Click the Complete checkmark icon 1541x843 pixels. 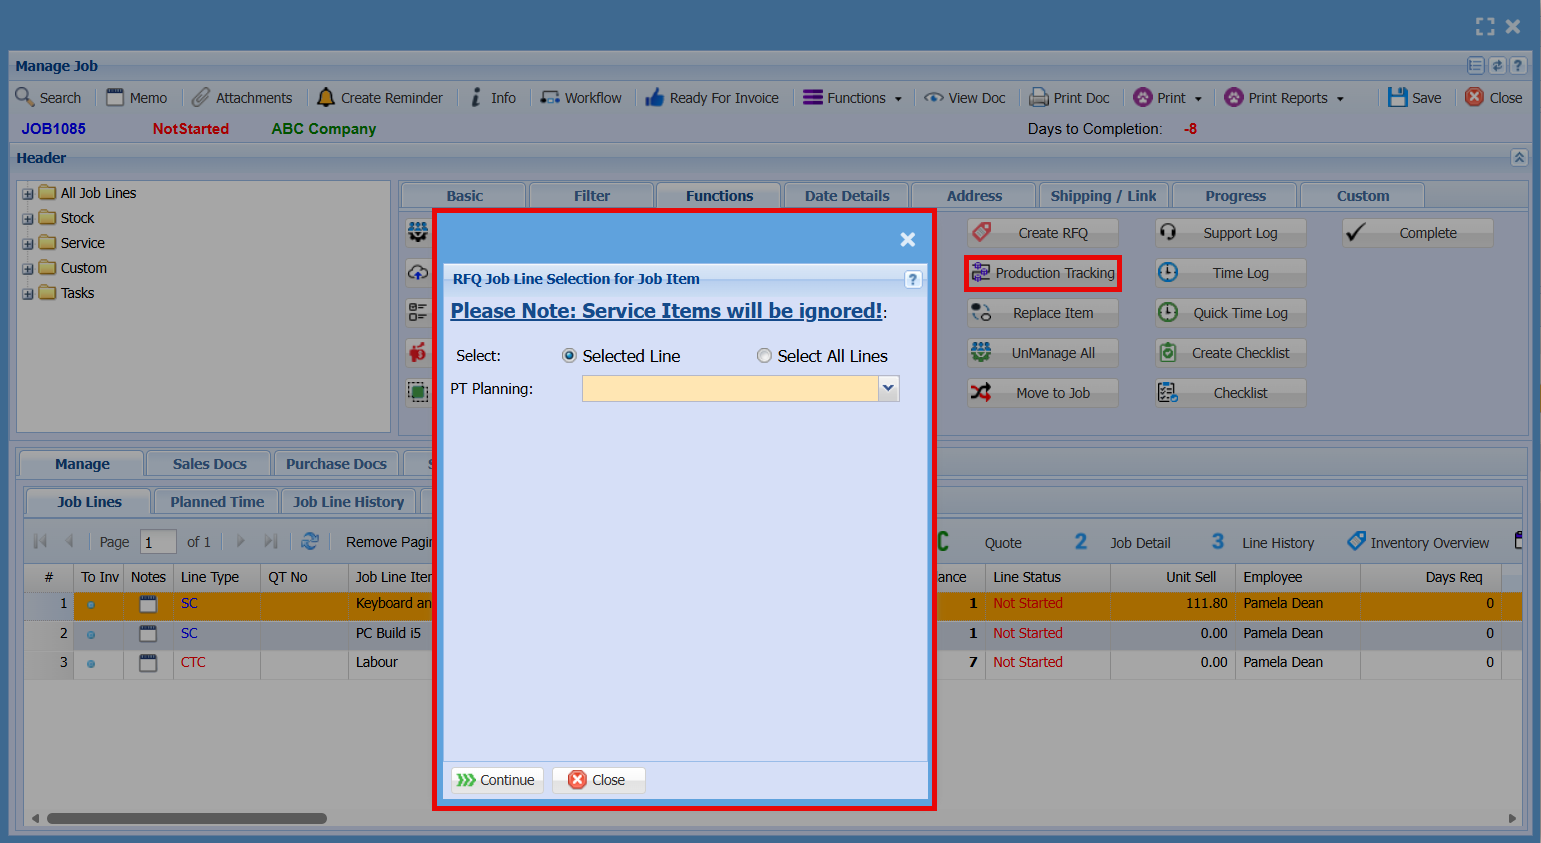[x=1356, y=232]
